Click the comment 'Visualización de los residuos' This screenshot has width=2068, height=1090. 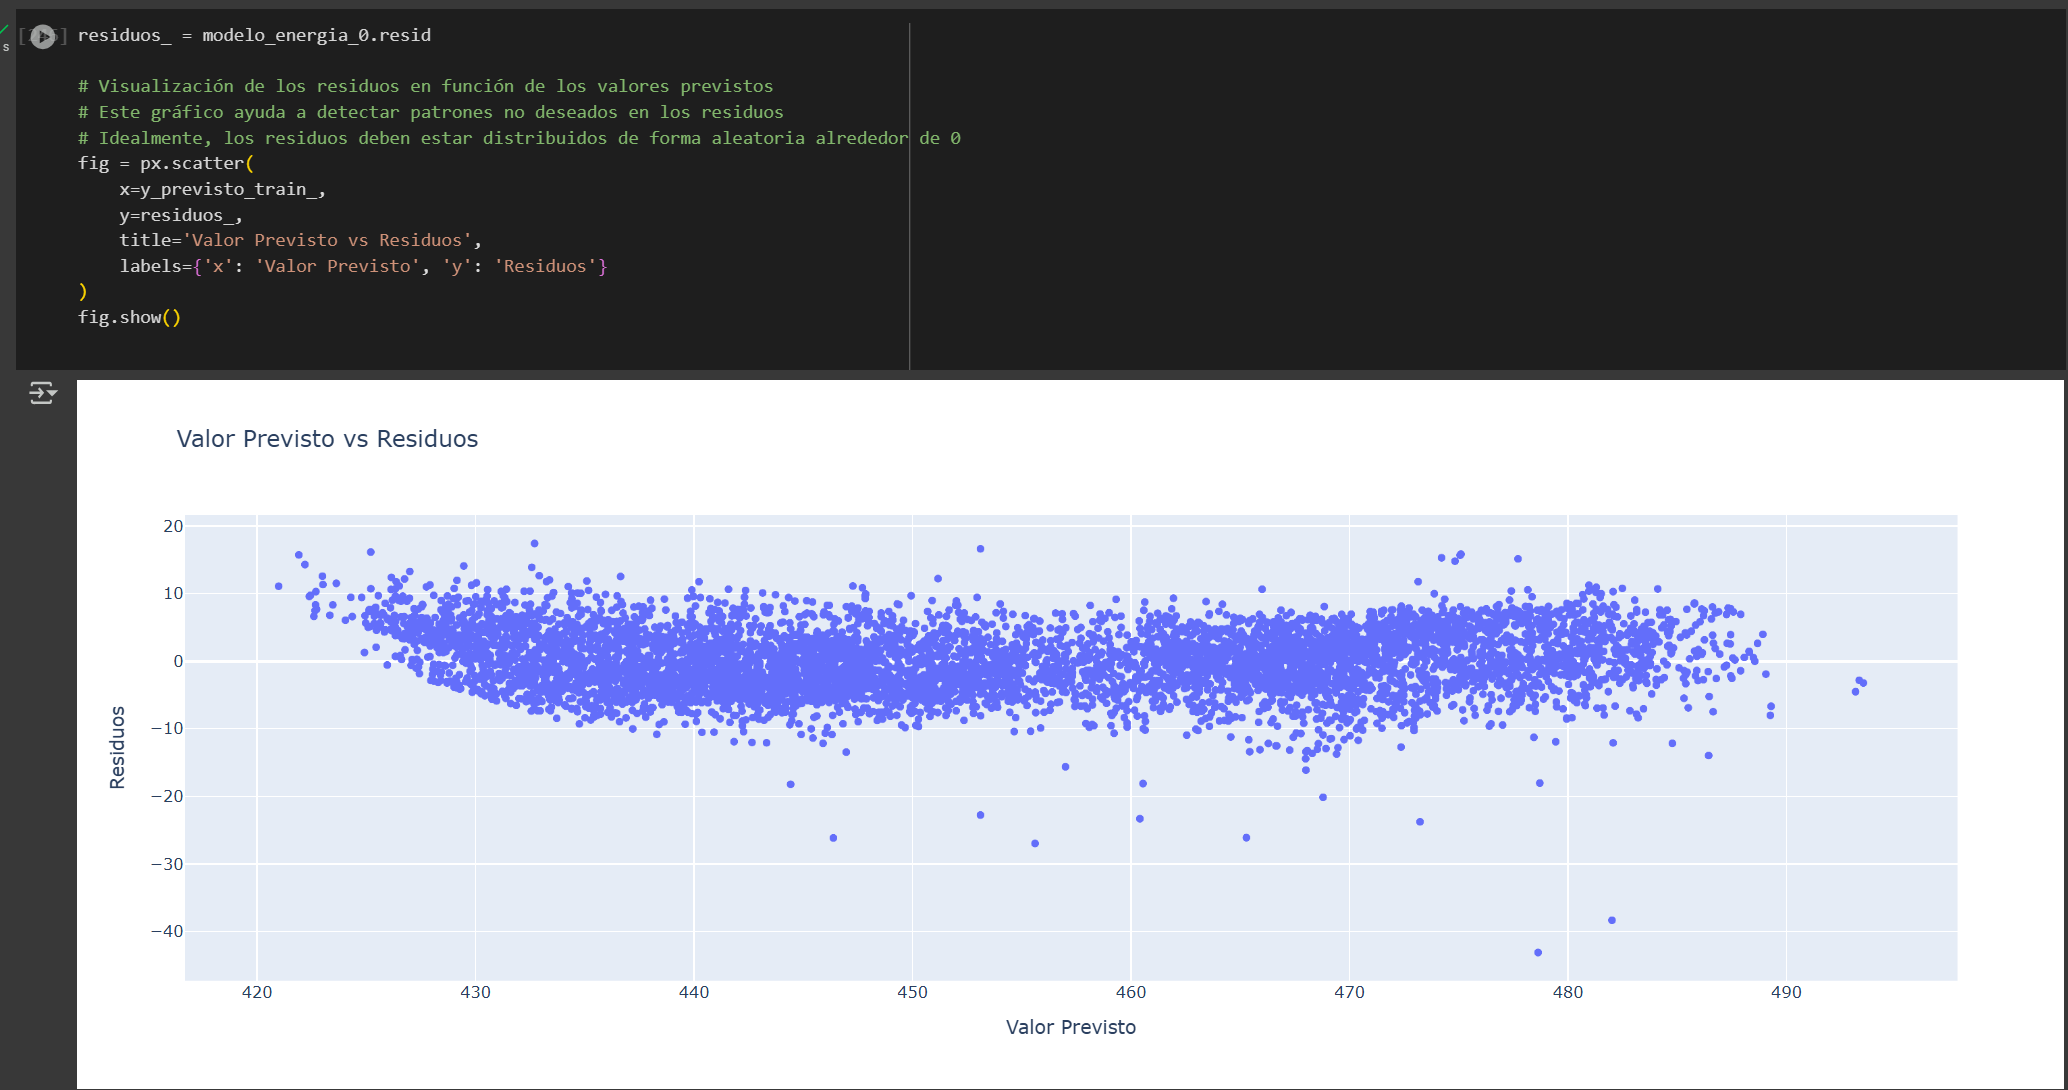[426, 86]
